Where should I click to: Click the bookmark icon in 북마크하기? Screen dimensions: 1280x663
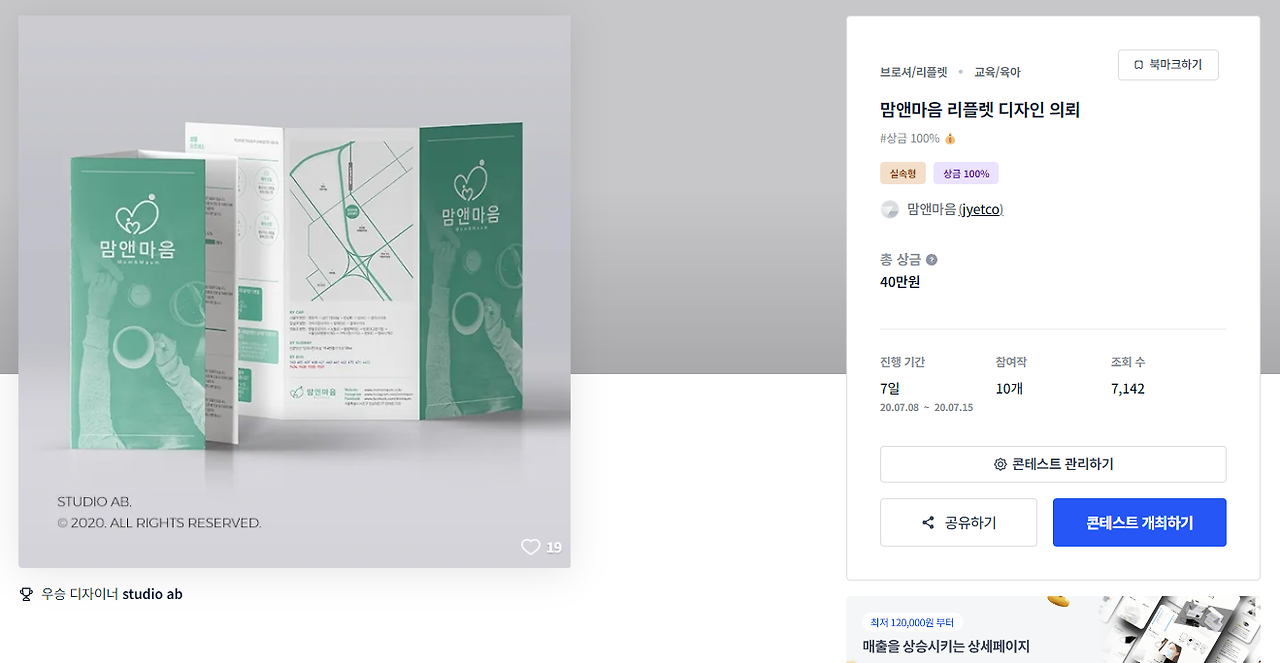[1138, 65]
